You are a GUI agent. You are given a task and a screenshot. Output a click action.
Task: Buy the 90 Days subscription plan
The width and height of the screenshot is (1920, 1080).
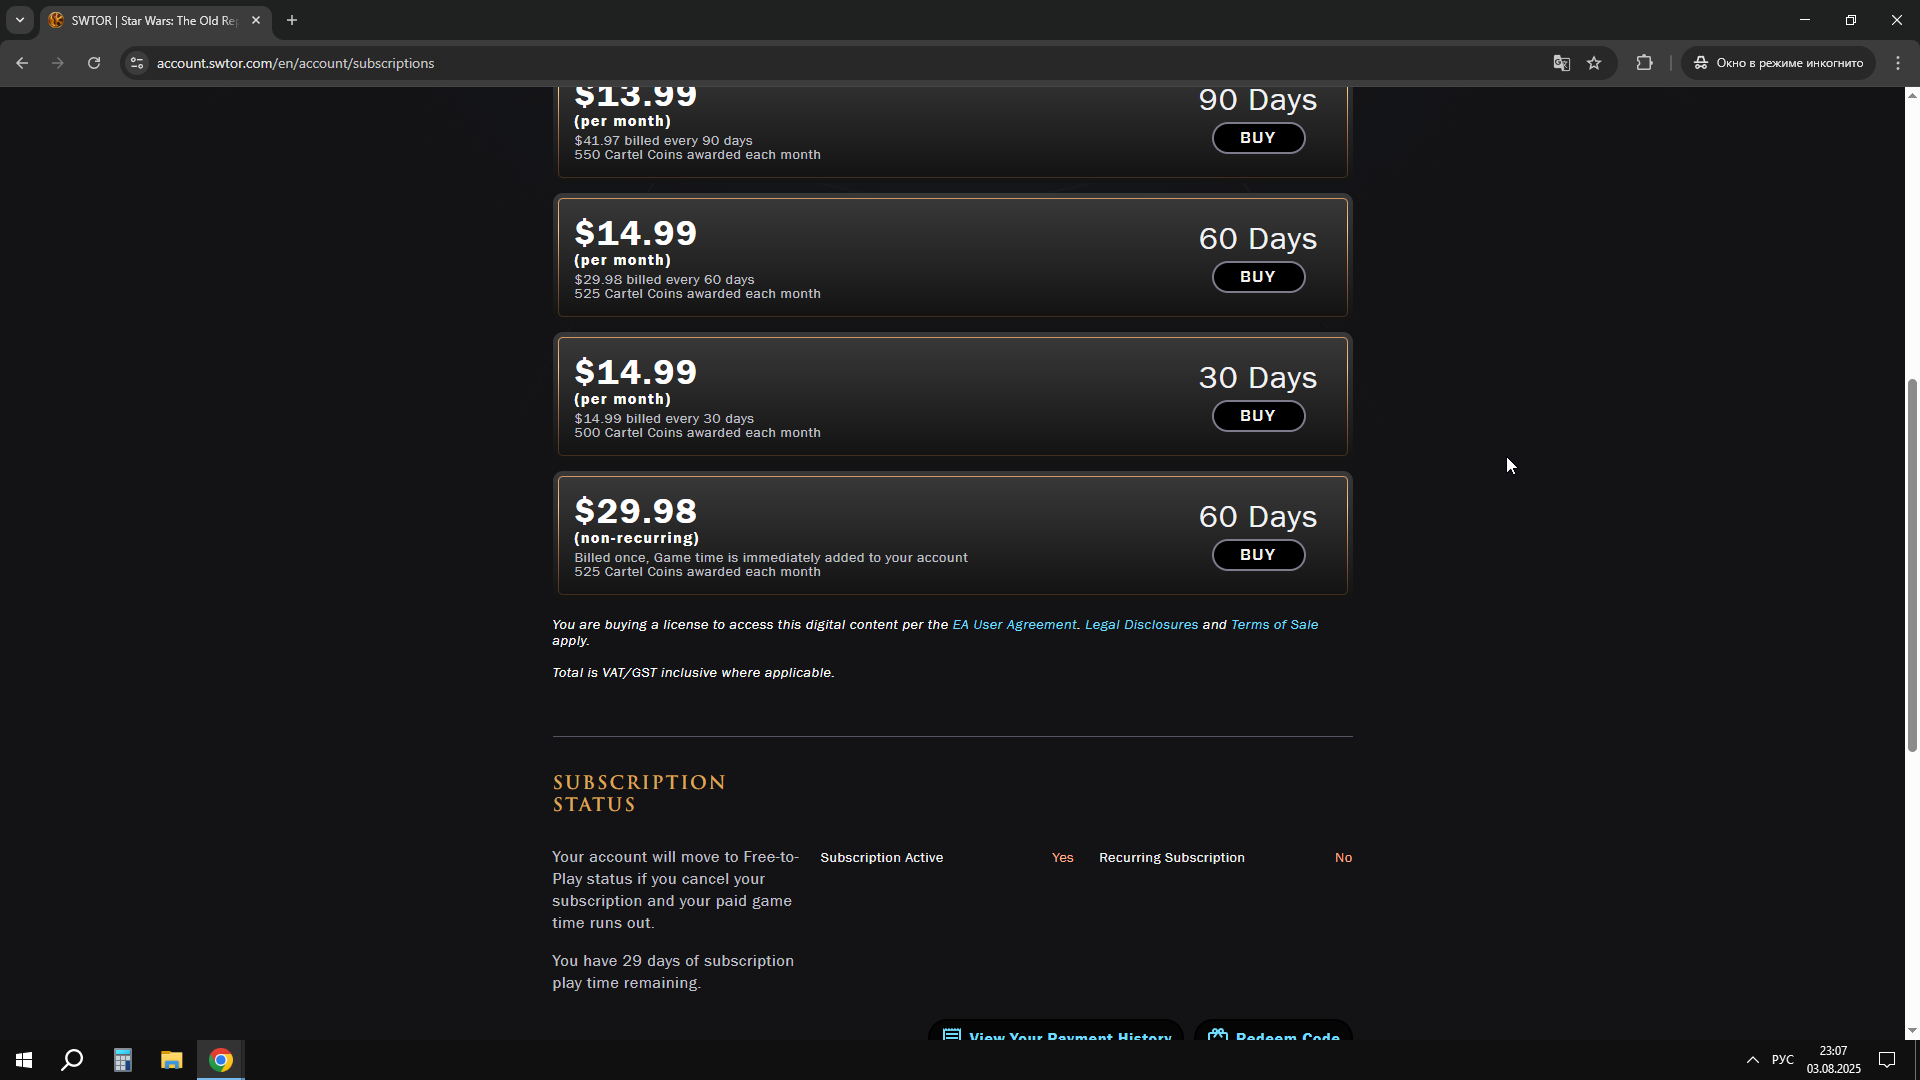[1258, 138]
